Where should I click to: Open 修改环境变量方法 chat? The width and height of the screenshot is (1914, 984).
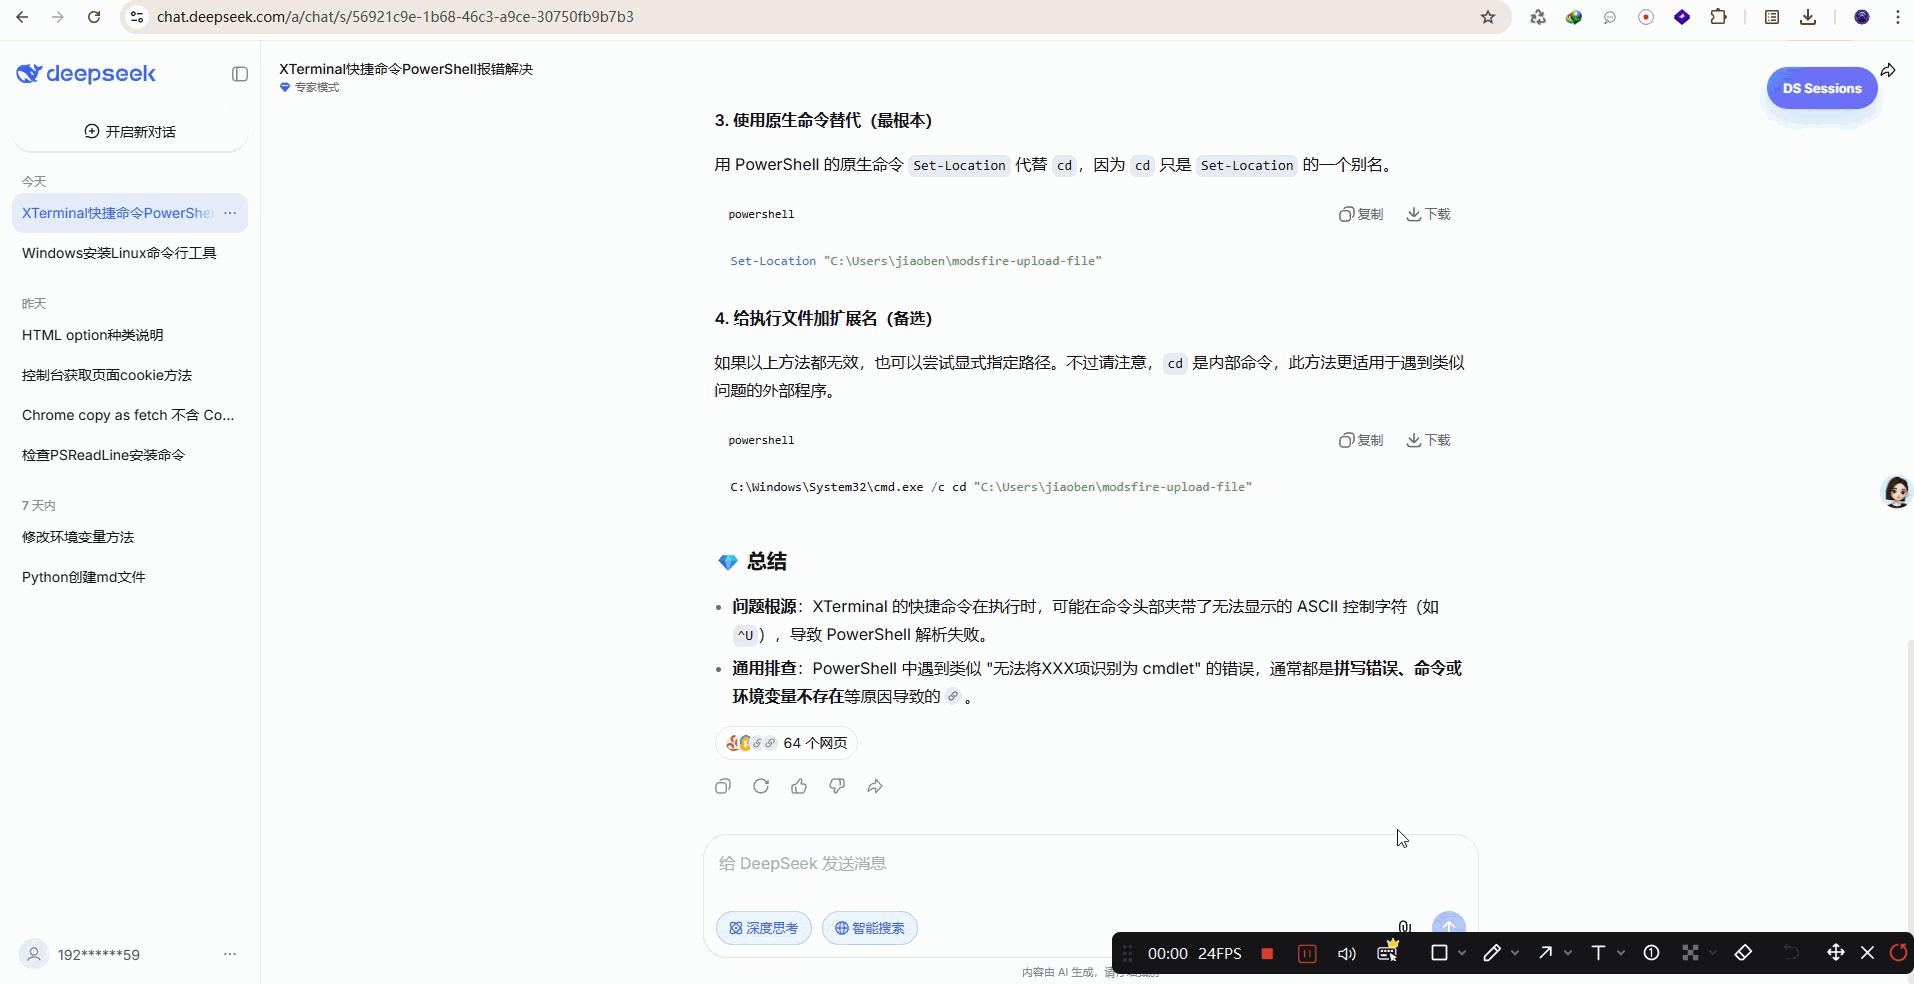click(130, 537)
